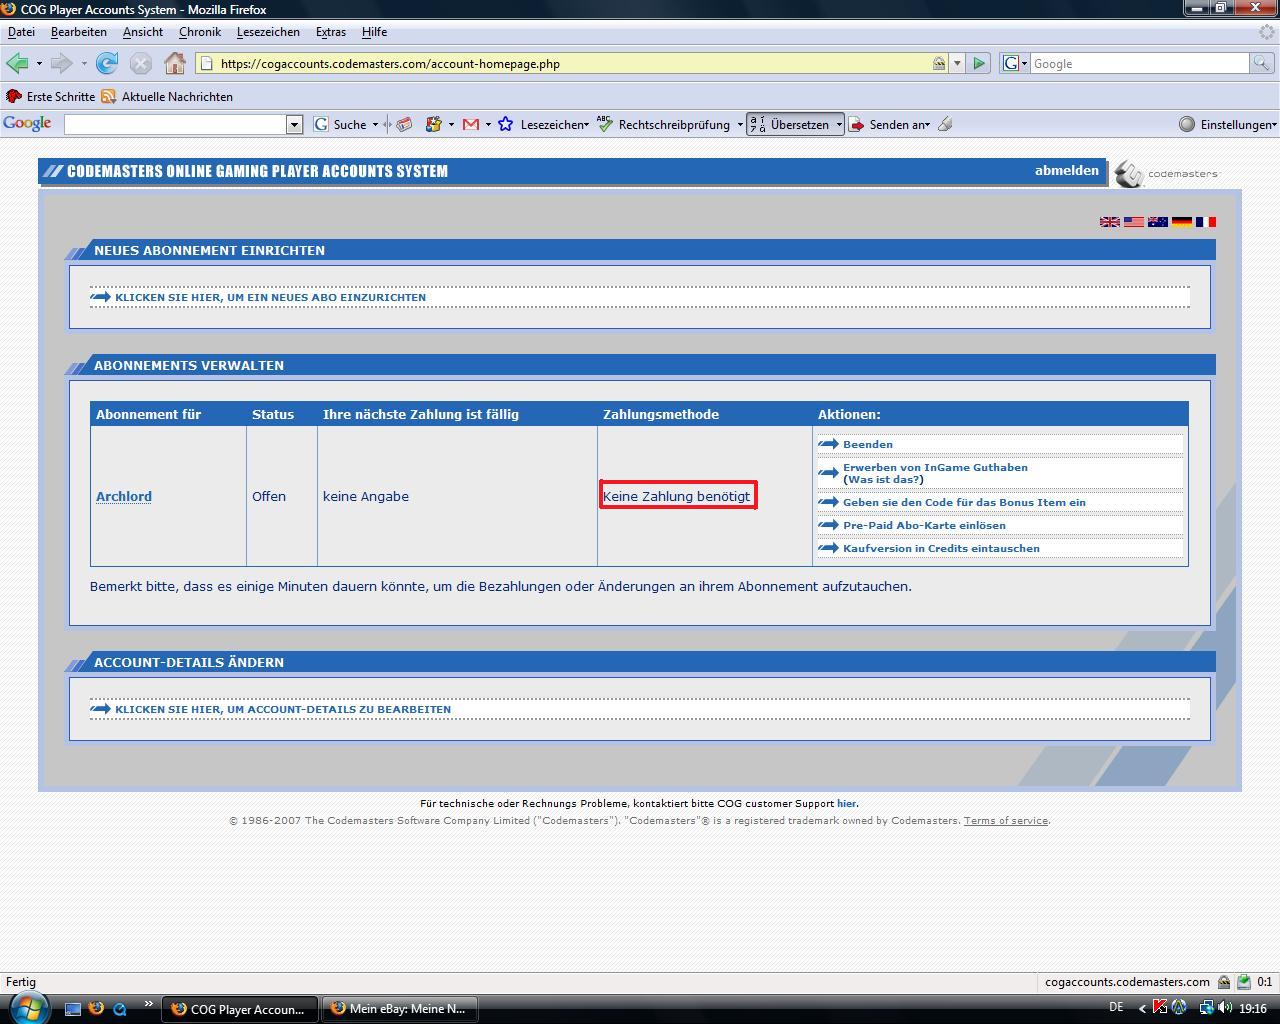Click the network tray icon
This screenshot has height=1024, width=1280.
coord(1207,1008)
